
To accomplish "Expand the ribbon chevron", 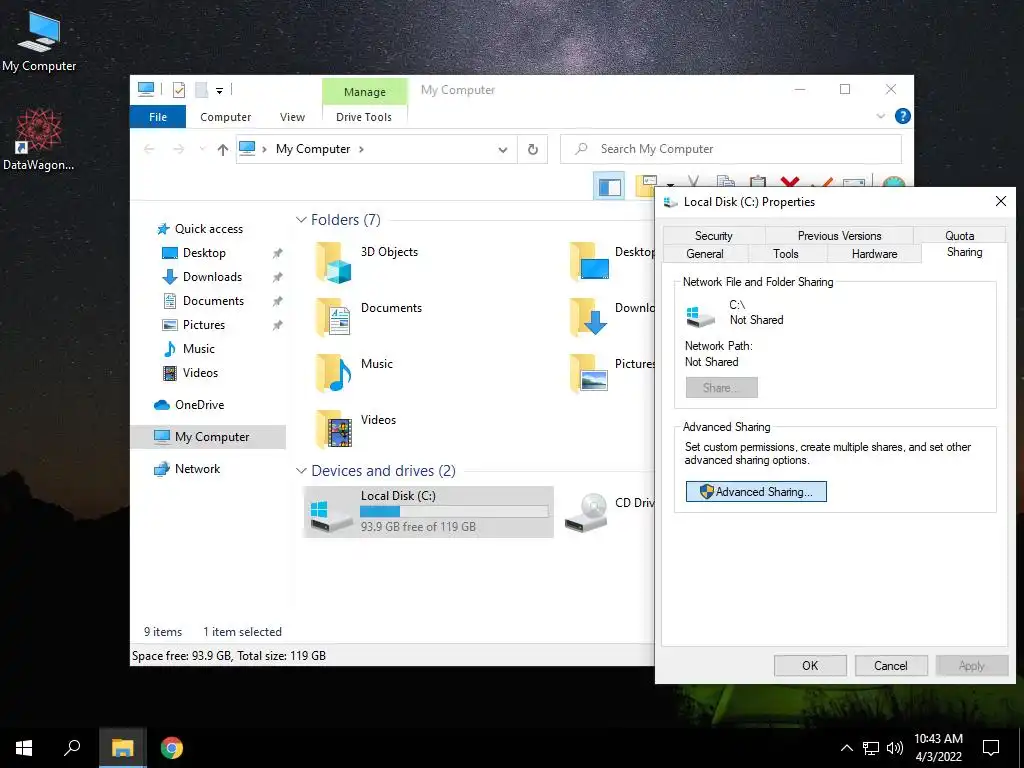I will (880, 116).
